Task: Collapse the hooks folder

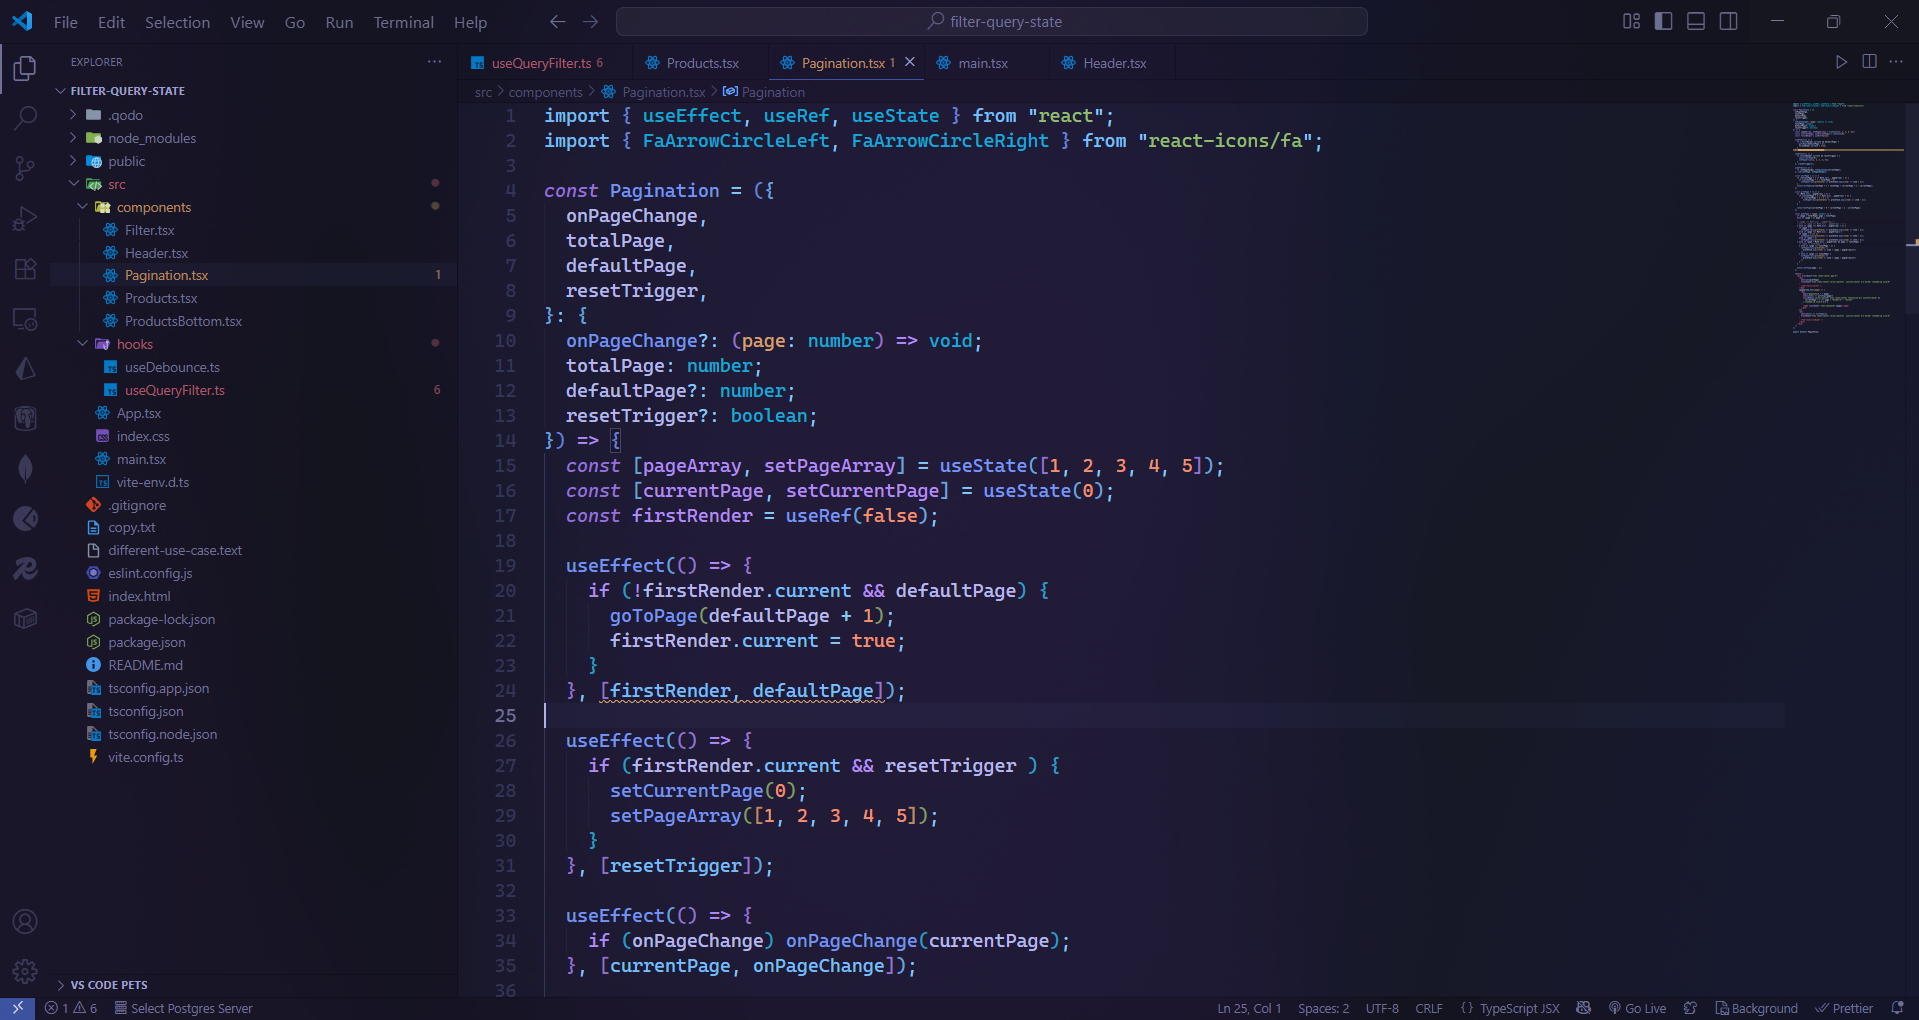Action: coord(134,344)
